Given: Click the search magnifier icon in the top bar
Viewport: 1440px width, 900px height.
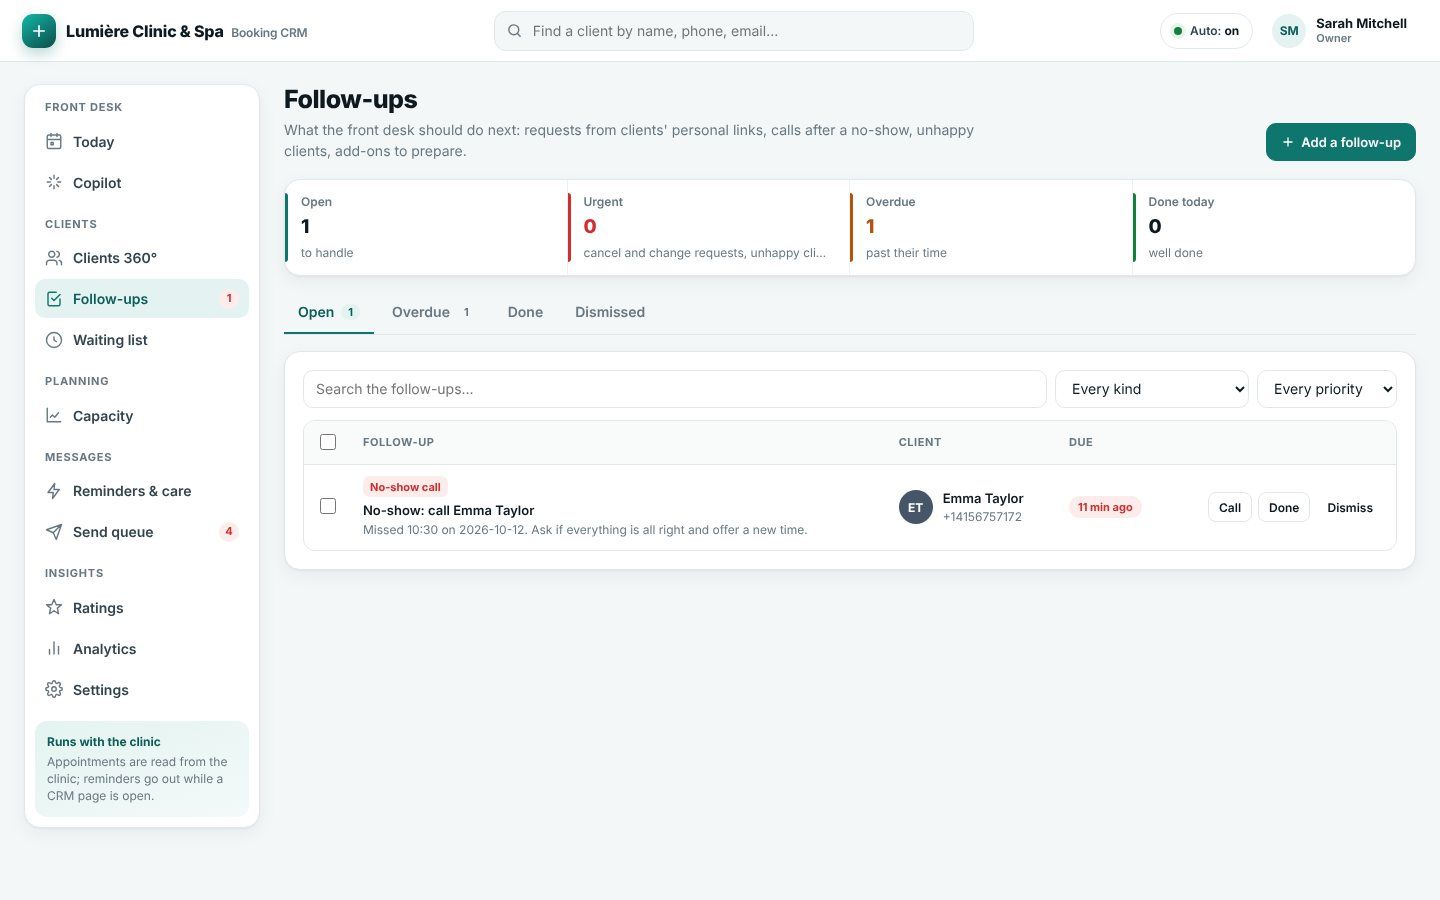Looking at the screenshot, I should 514,31.
